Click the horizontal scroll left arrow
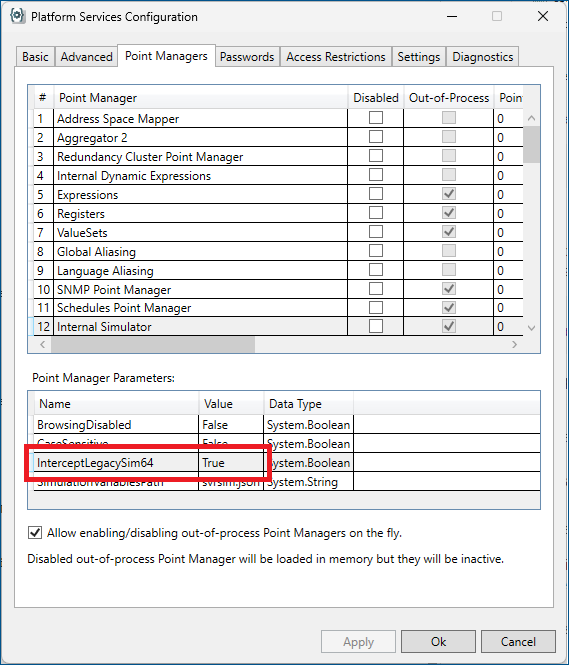The height and width of the screenshot is (665, 569). point(42,344)
